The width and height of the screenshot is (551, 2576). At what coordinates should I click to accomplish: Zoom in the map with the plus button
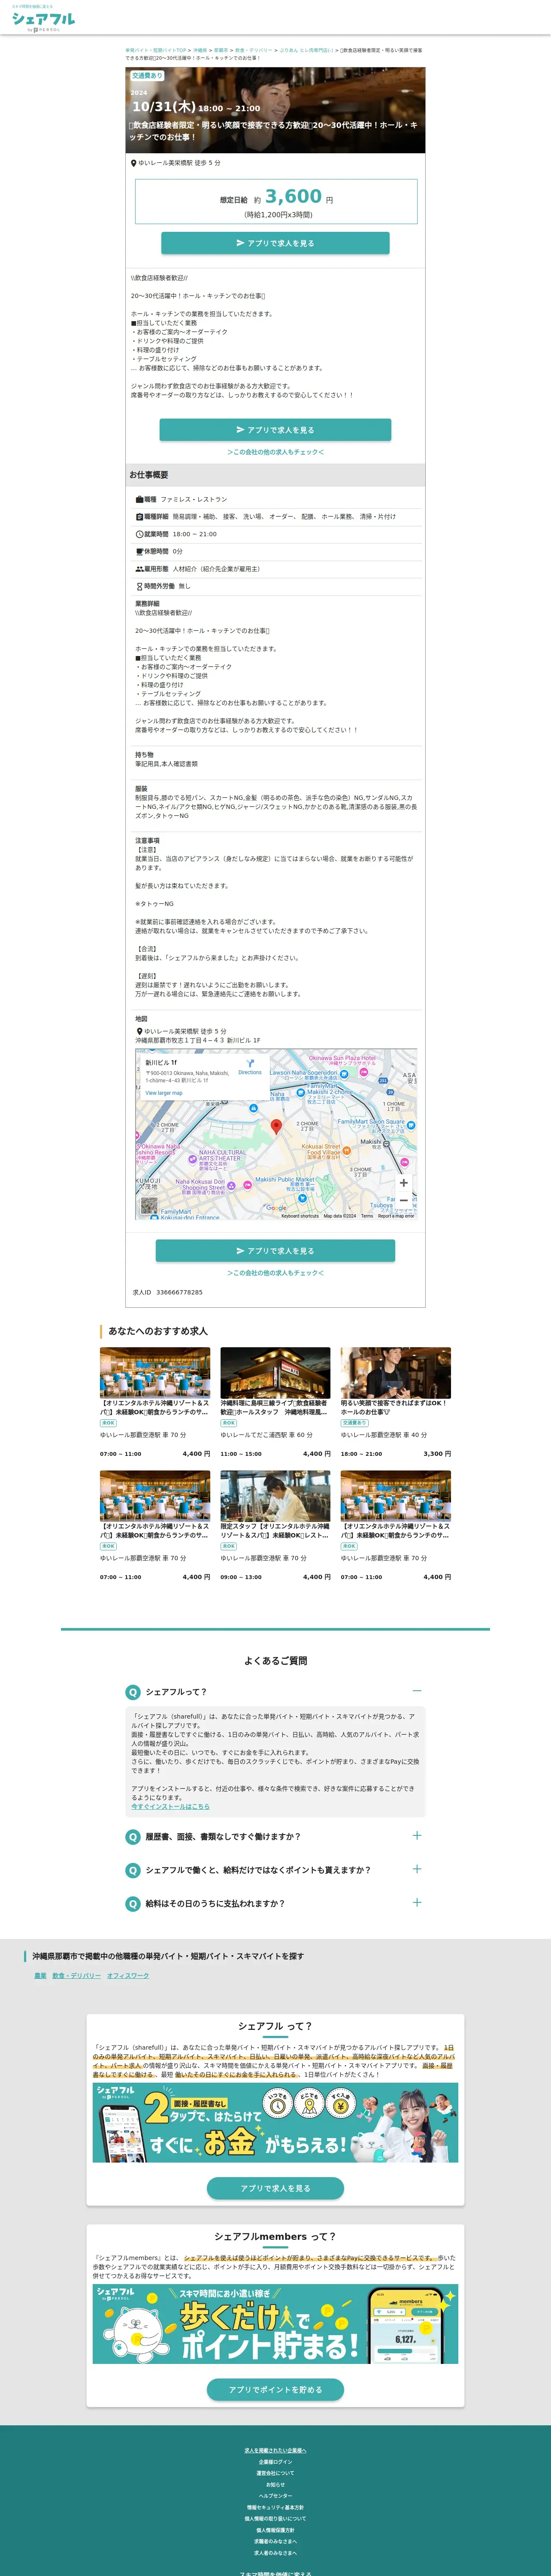(404, 1183)
